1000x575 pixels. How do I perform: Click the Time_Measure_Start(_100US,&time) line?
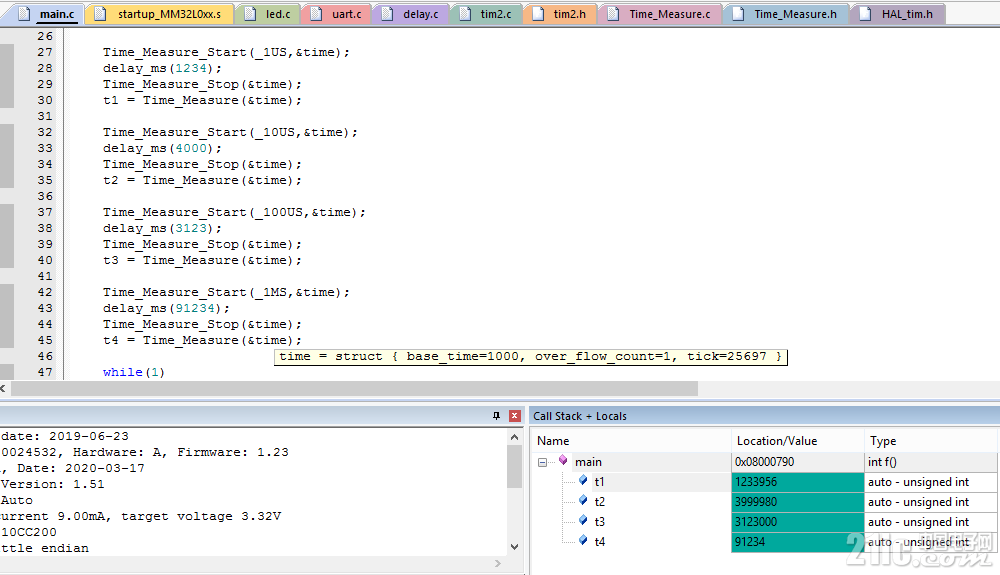click(x=234, y=212)
